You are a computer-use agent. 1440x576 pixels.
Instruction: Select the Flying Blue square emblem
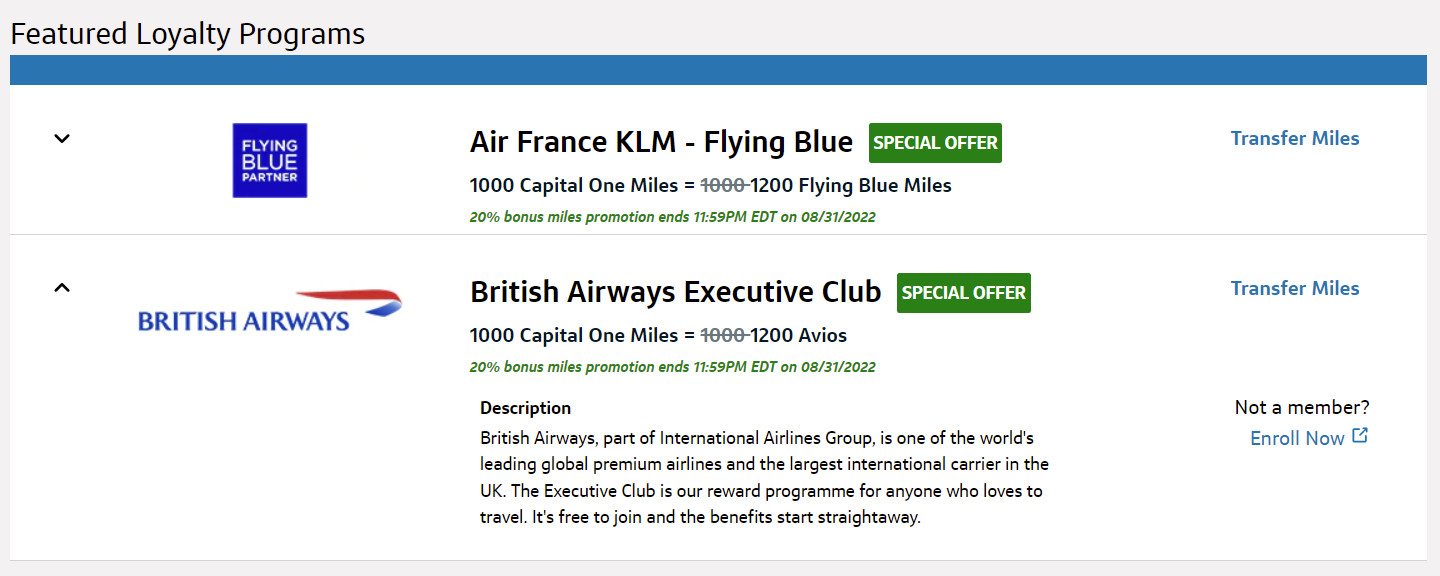pyautogui.click(x=269, y=160)
